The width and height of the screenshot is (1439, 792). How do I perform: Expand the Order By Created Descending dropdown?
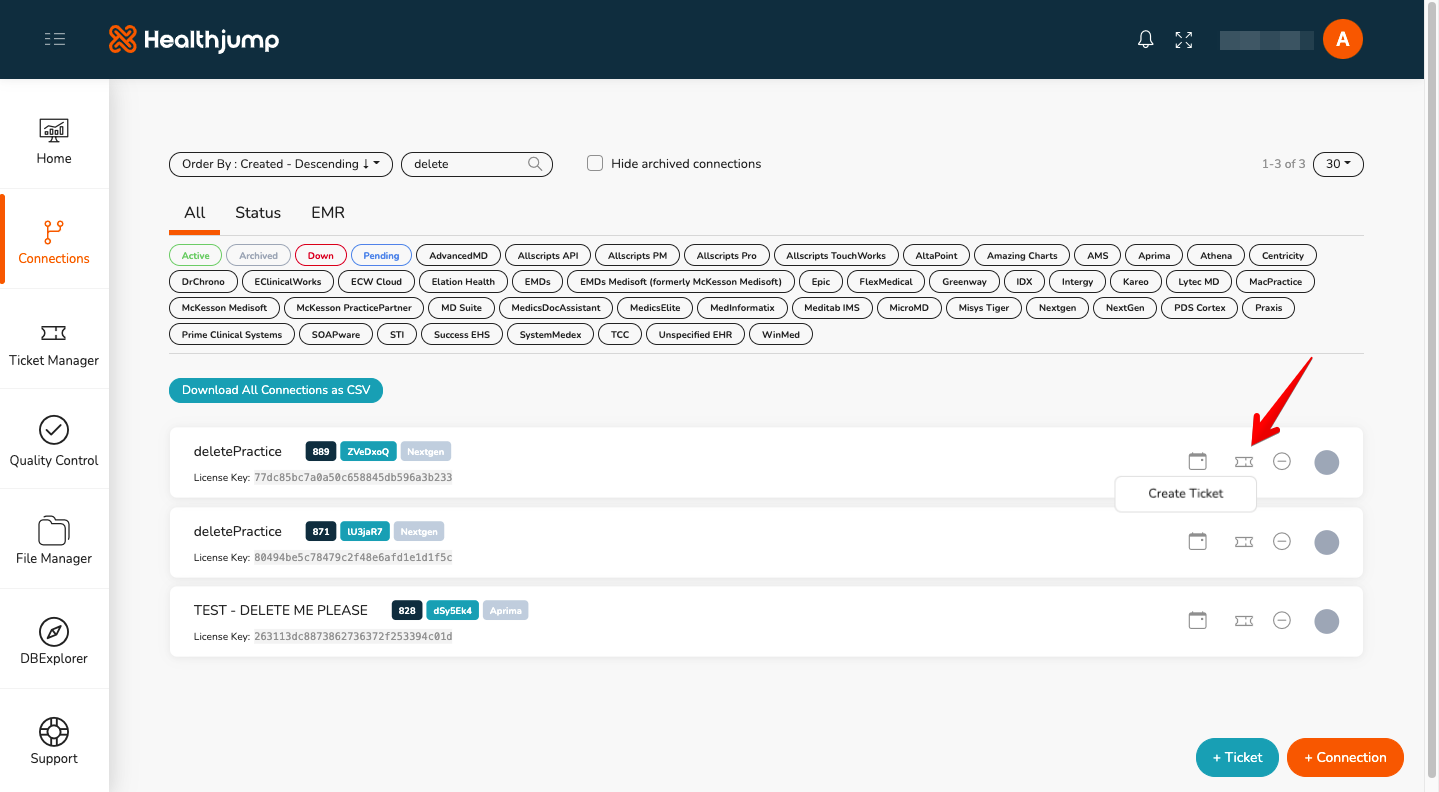(x=281, y=164)
